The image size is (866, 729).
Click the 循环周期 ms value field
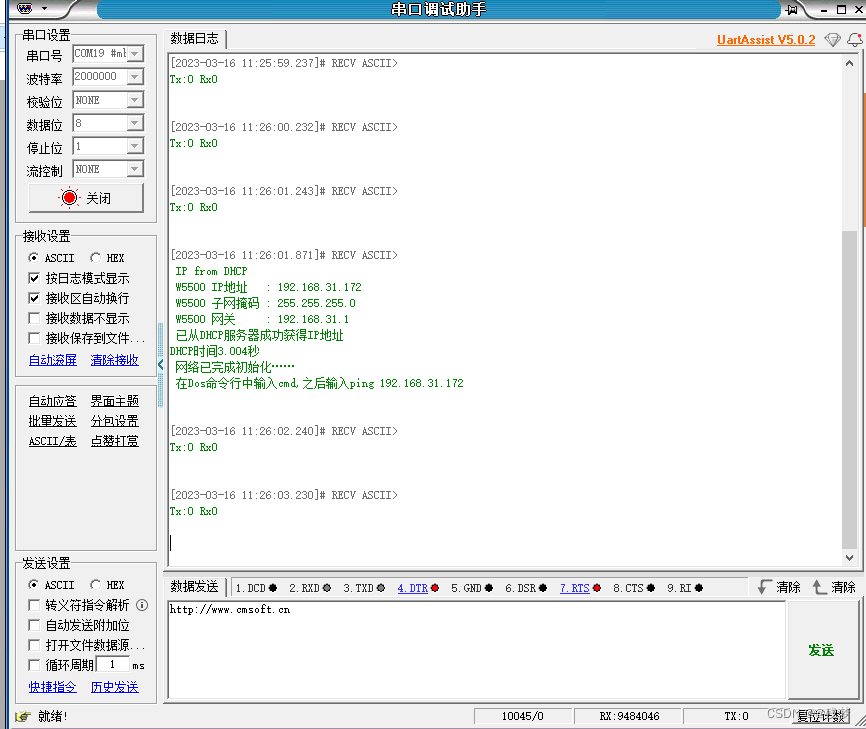click(113, 664)
